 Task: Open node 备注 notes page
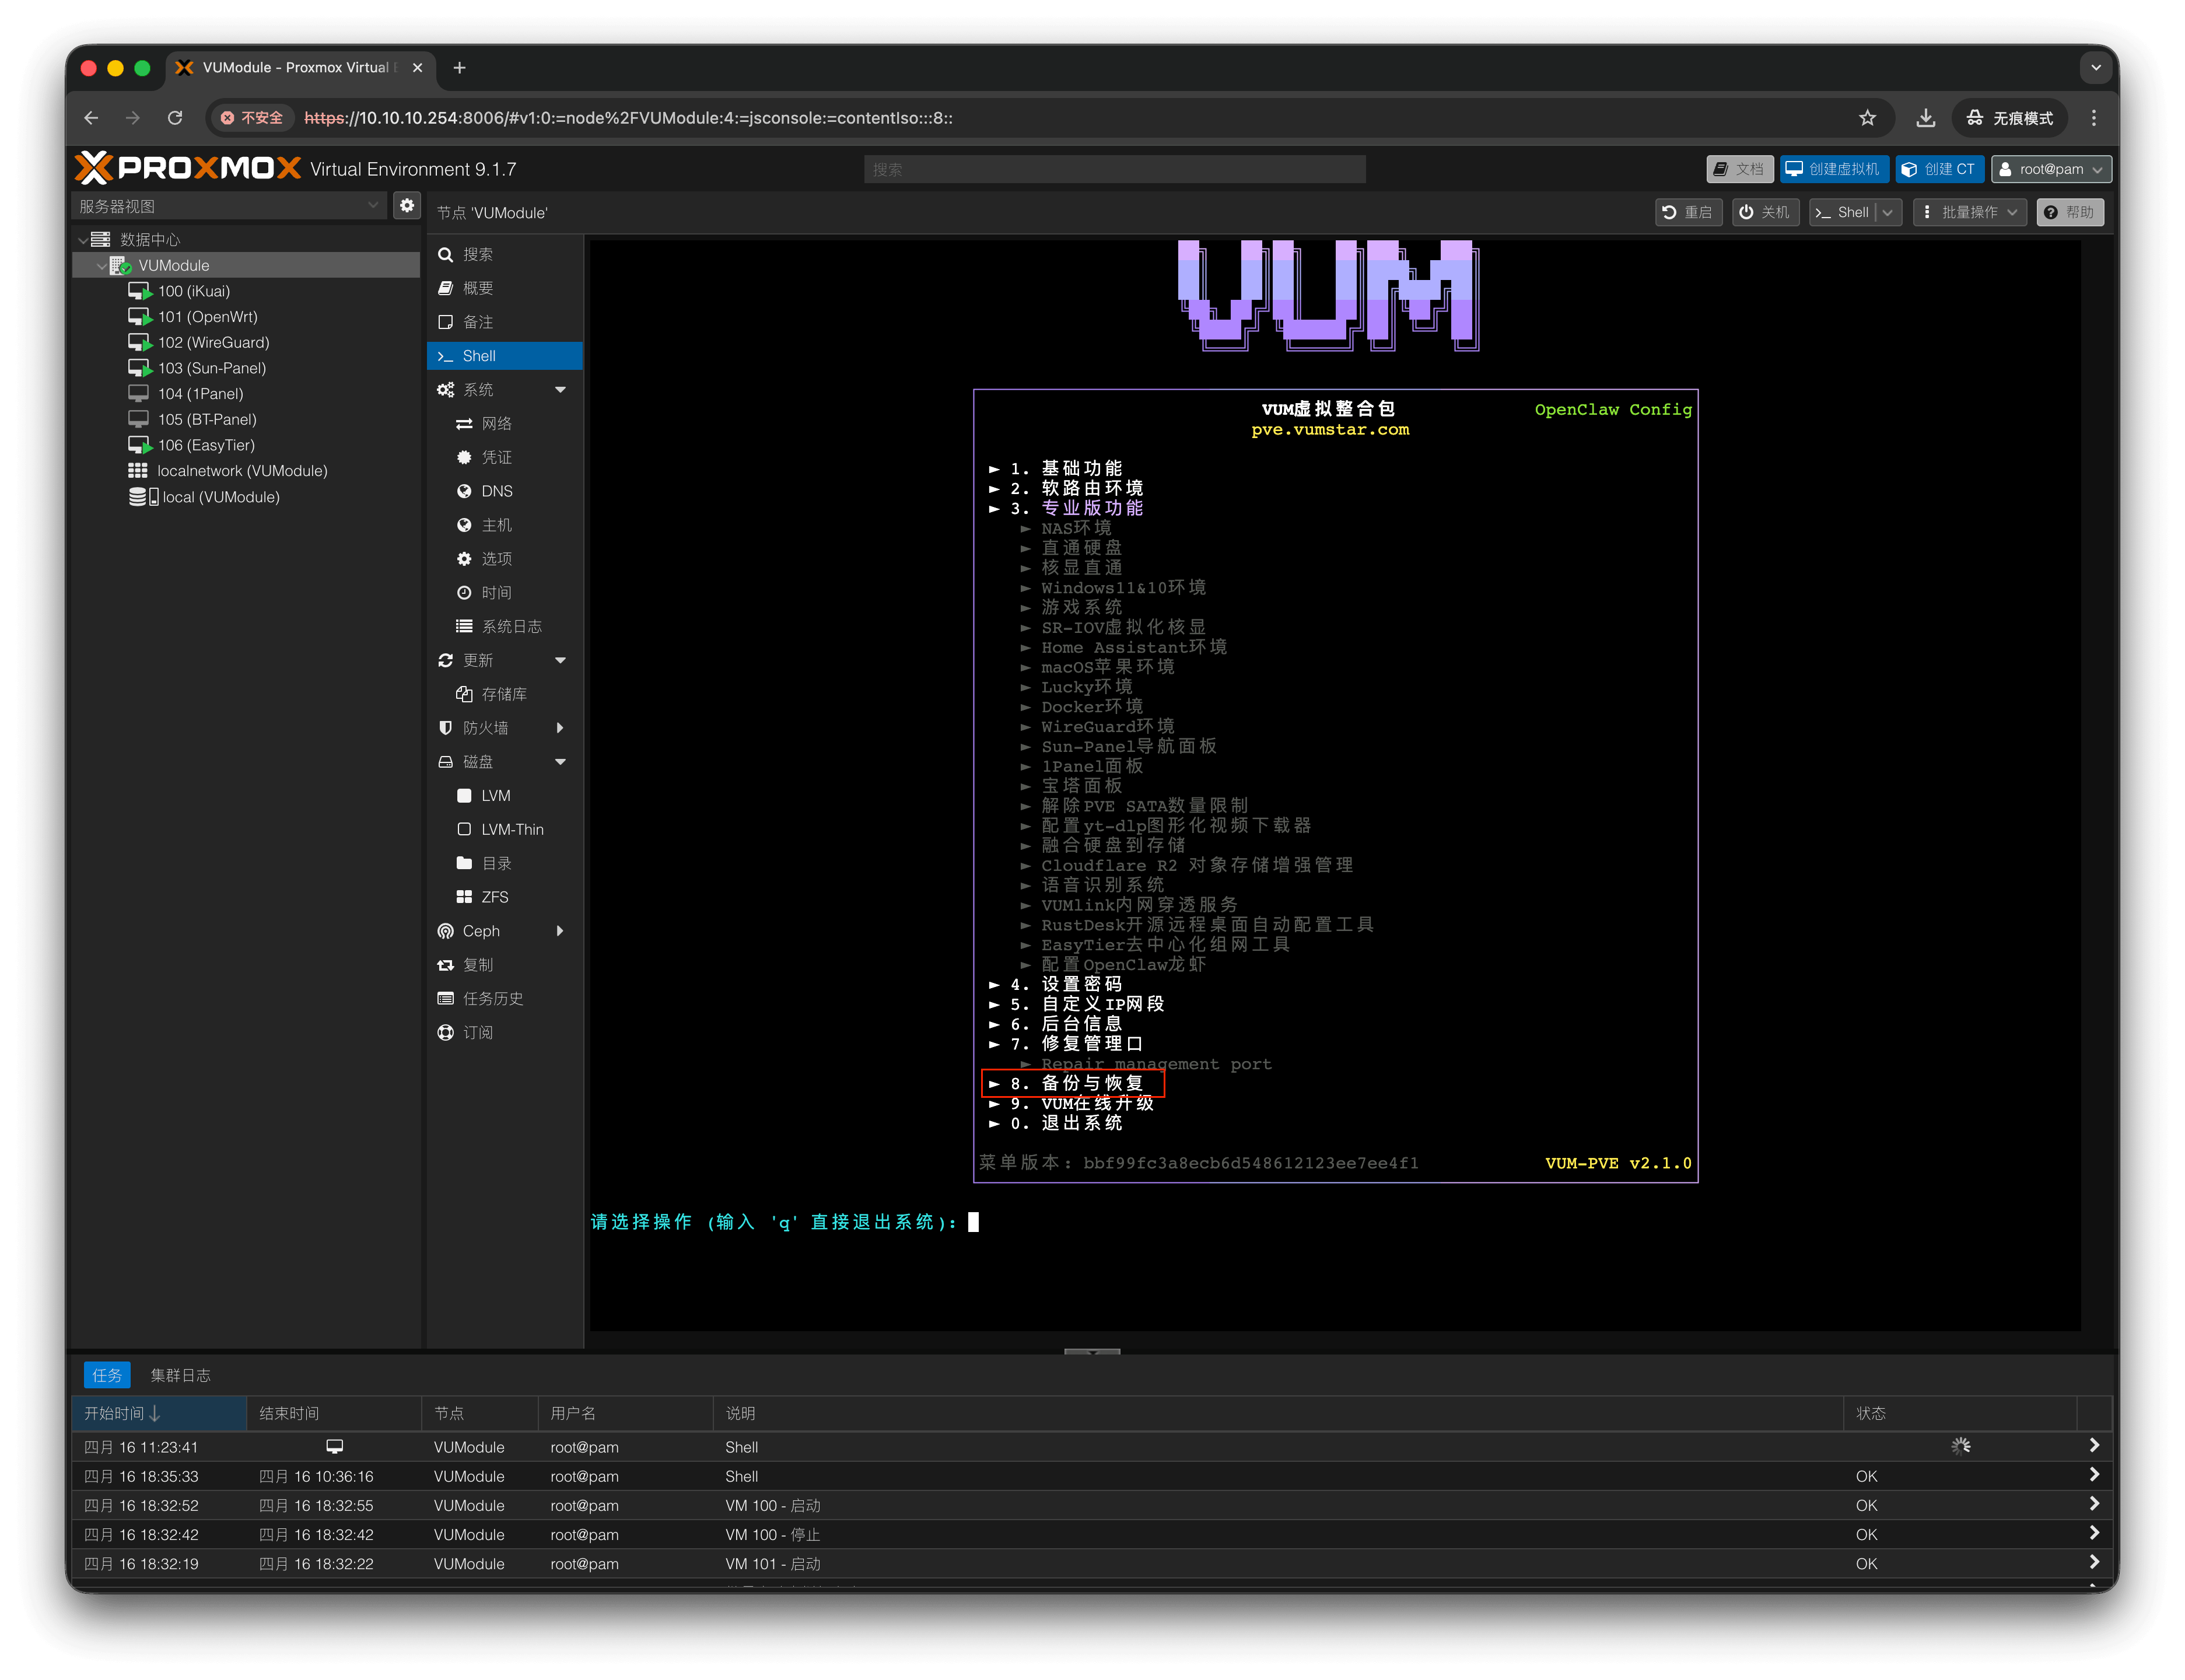(x=504, y=322)
